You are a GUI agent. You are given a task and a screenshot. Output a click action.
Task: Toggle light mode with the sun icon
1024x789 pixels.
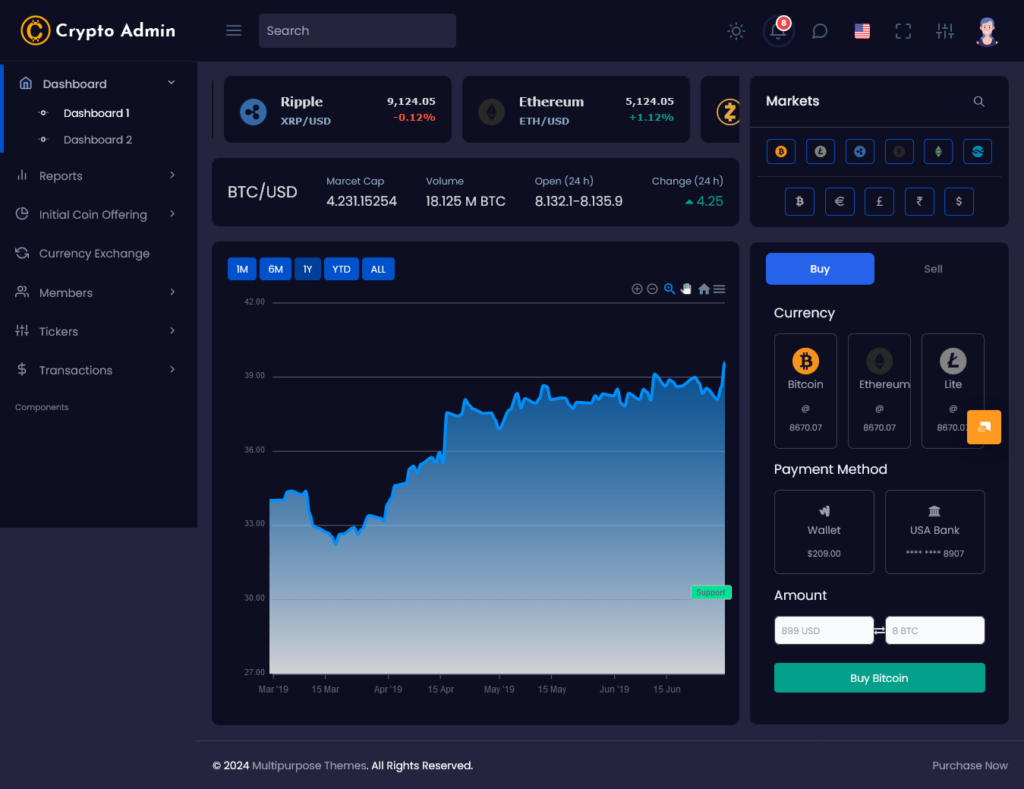tap(736, 31)
